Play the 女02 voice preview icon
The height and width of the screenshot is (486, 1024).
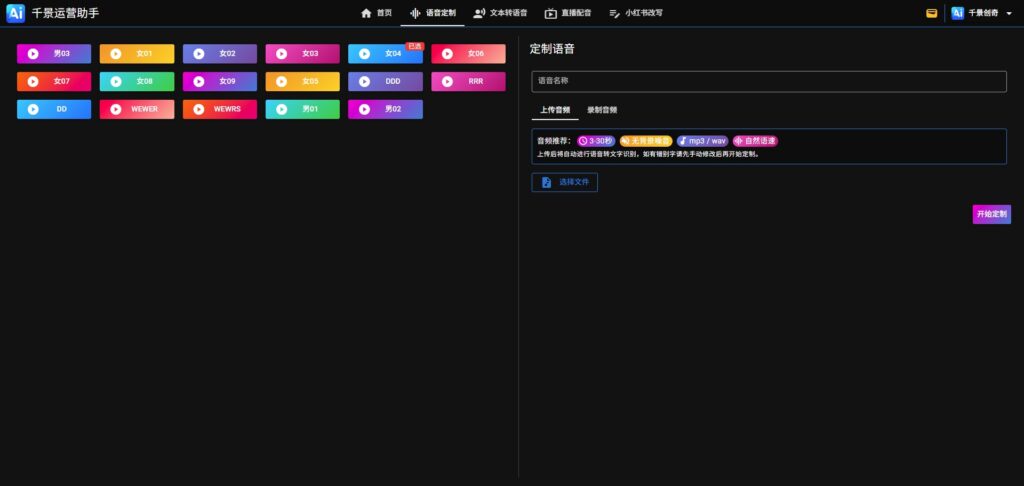click(199, 54)
